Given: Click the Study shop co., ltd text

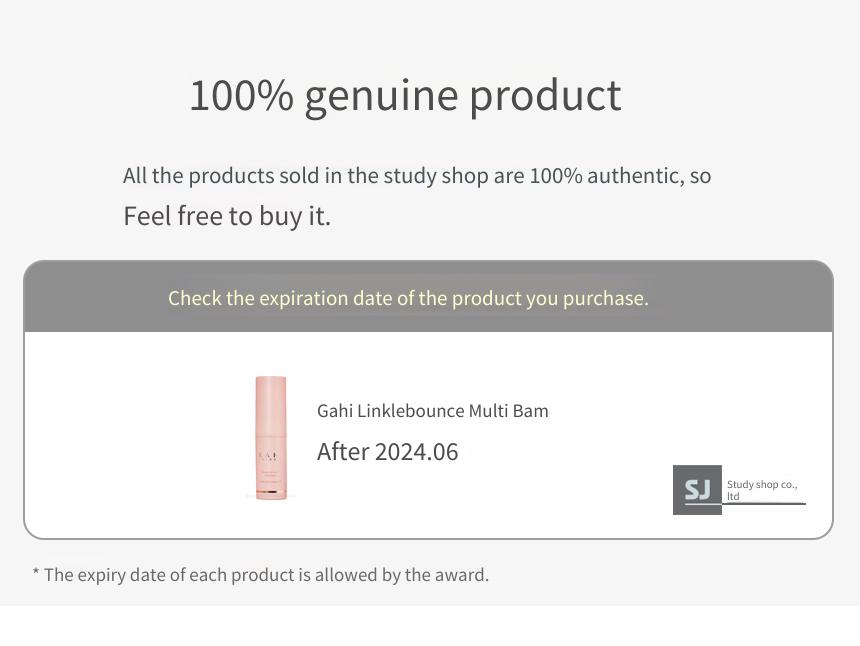Looking at the screenshot, I should click(762, 490).
